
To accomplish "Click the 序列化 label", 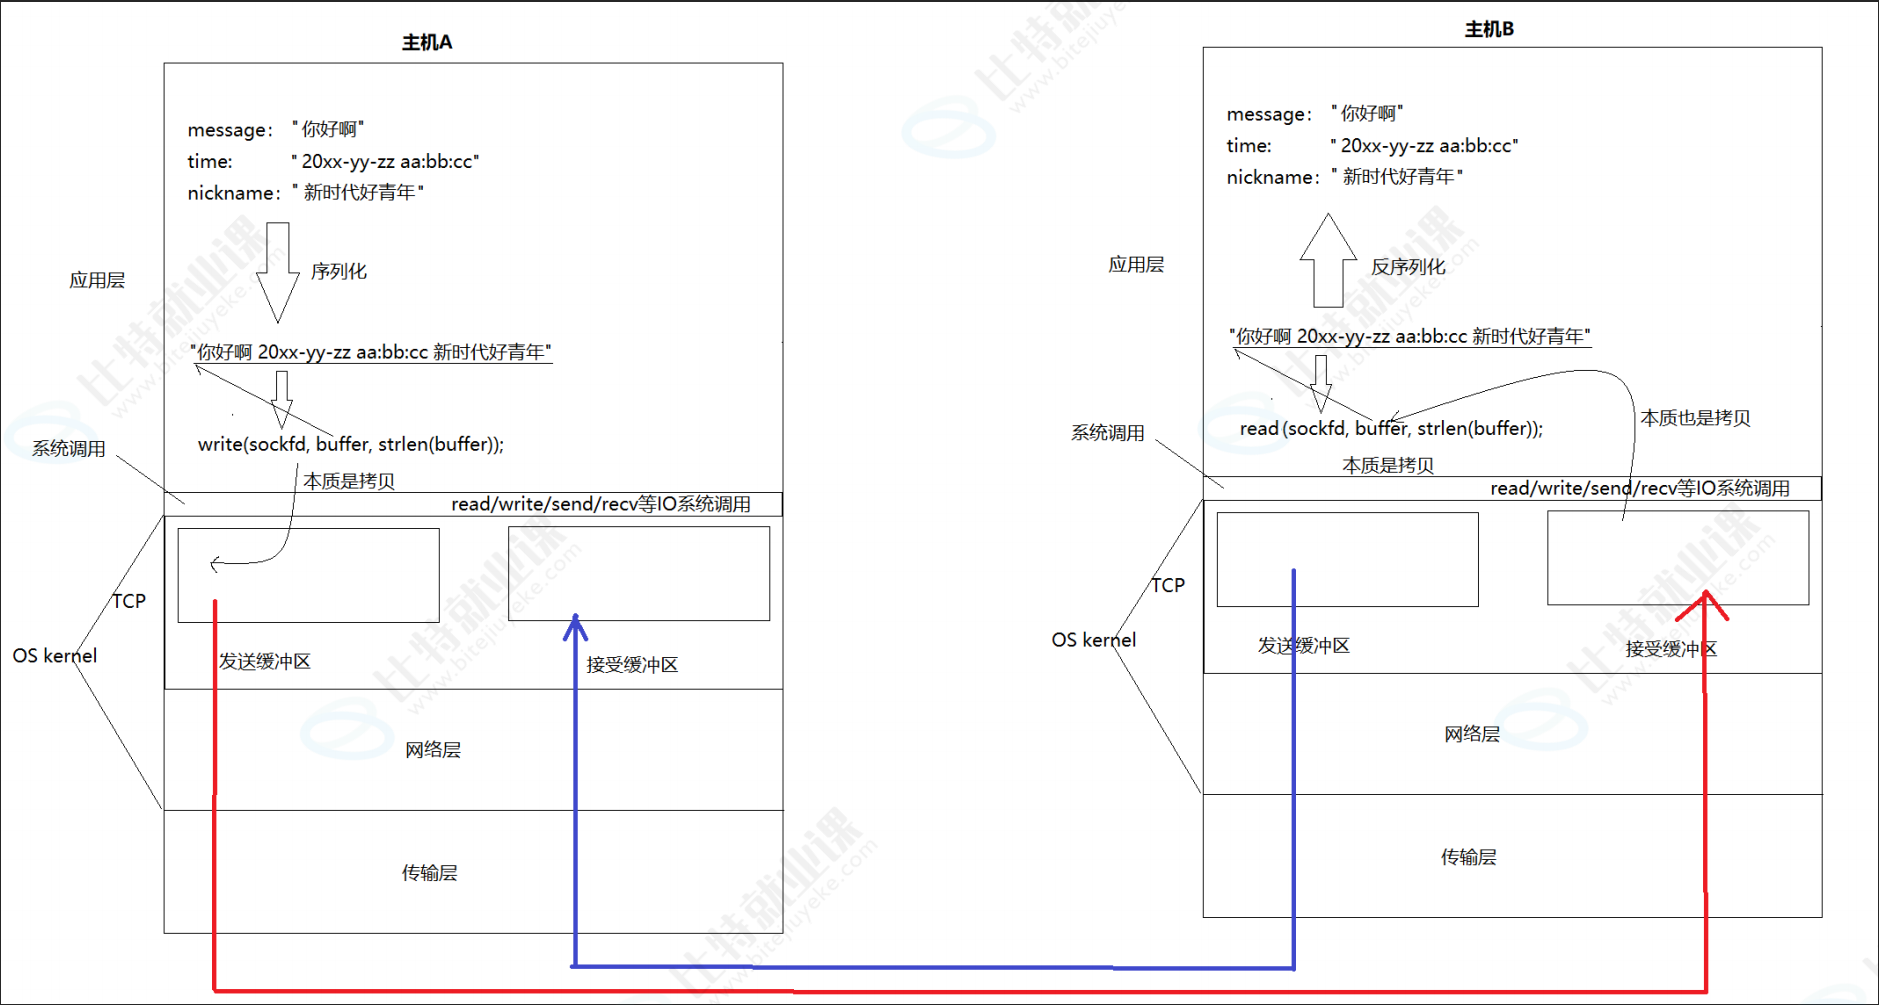I will [x=339, y=271].
